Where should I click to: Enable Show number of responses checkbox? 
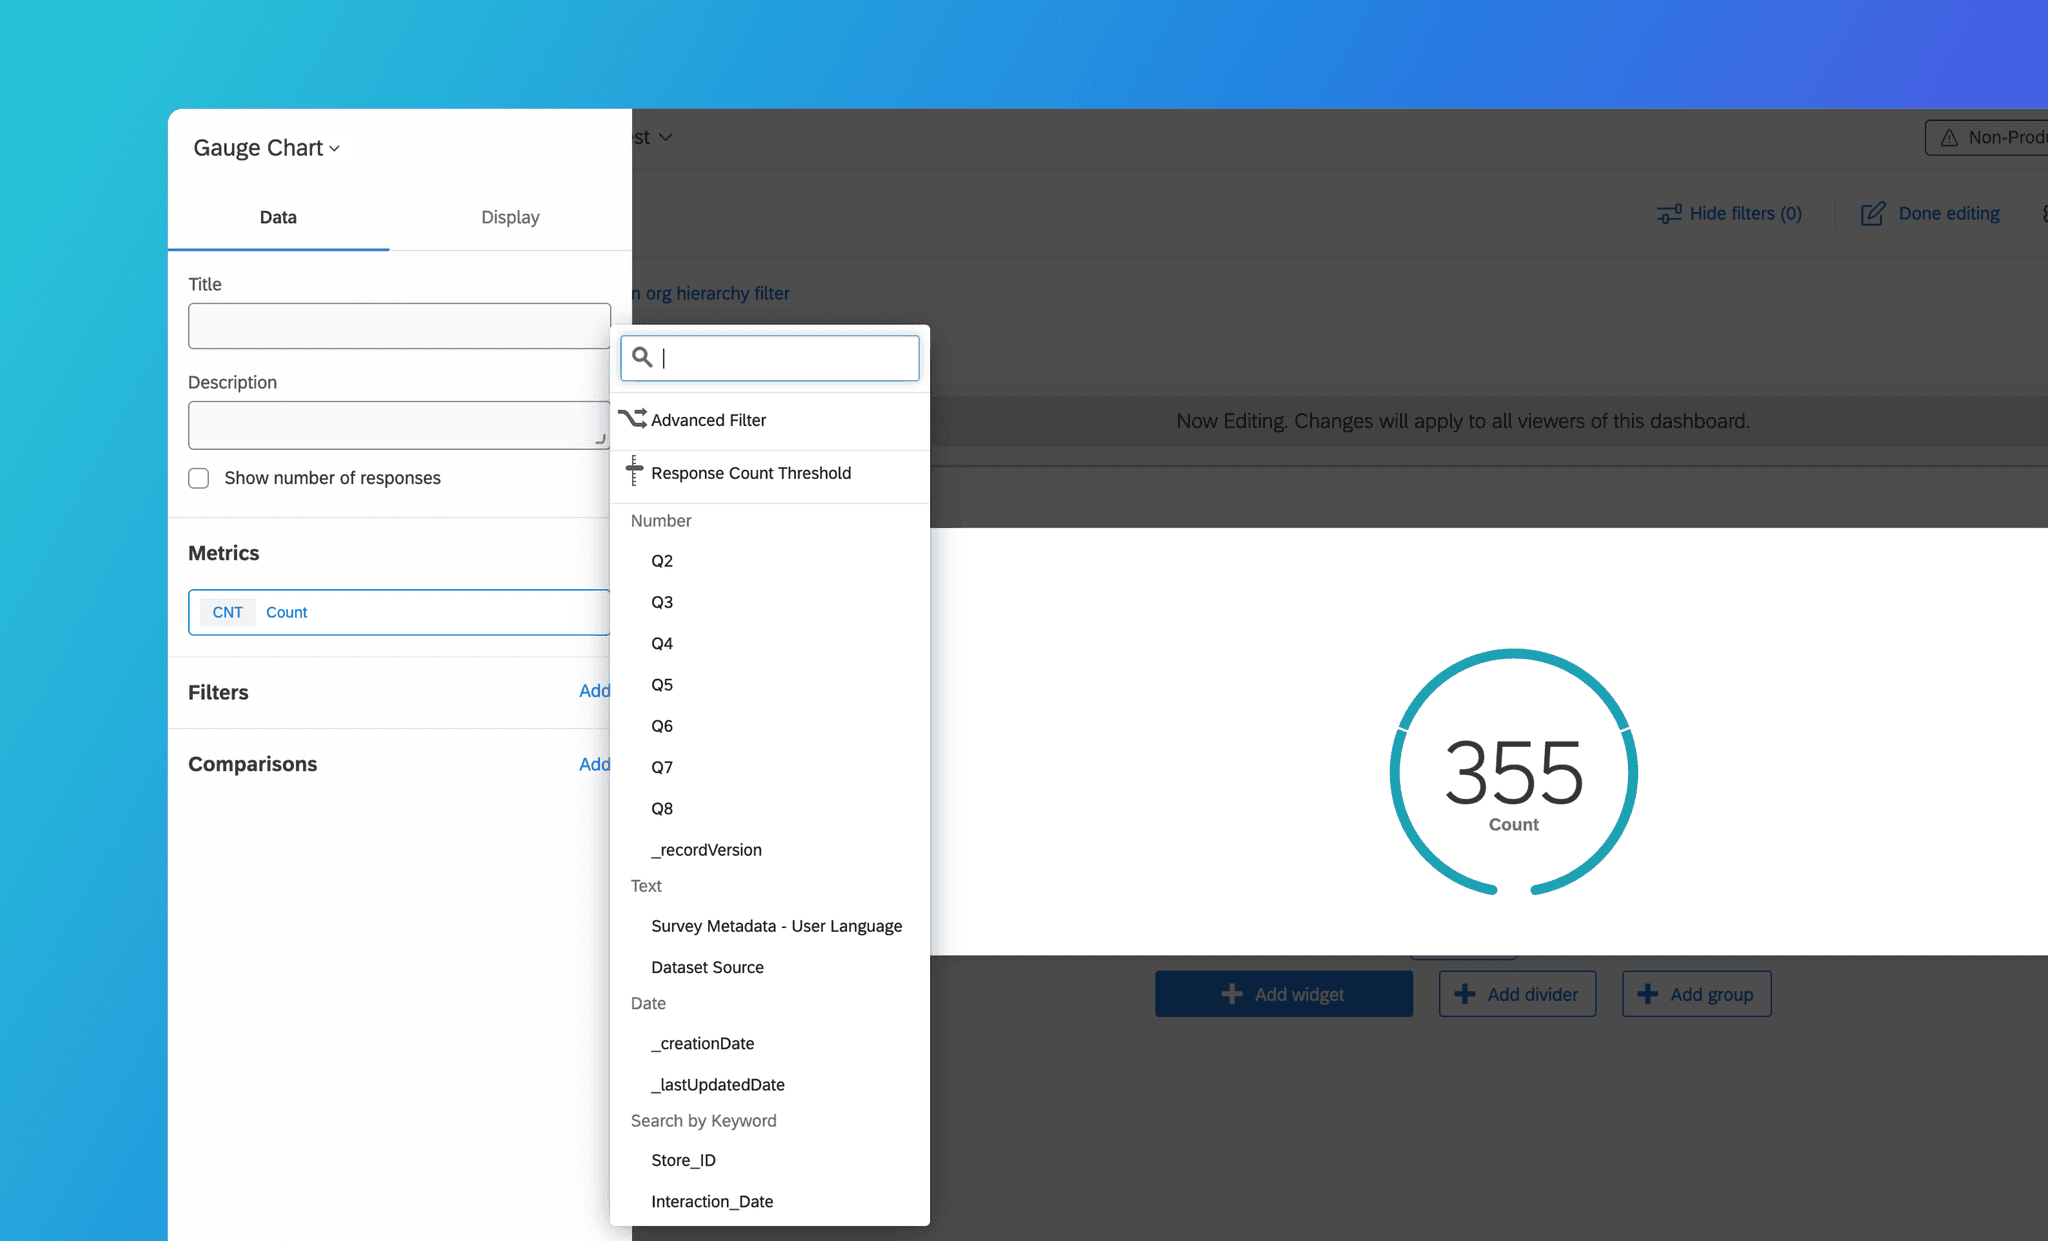click(199, 478)
